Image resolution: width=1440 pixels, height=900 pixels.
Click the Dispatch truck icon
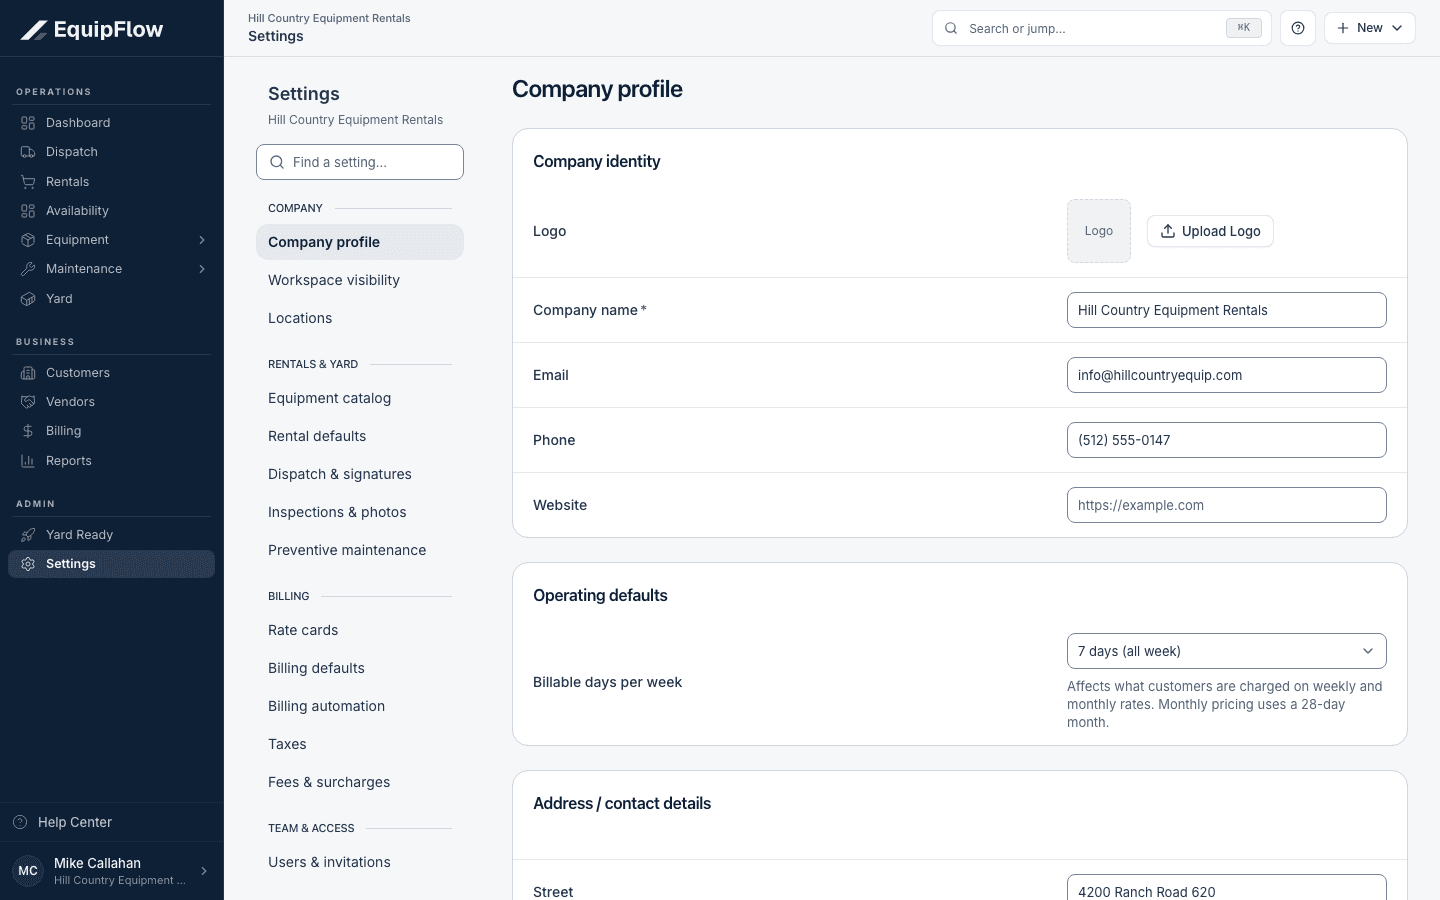[28, 152]
